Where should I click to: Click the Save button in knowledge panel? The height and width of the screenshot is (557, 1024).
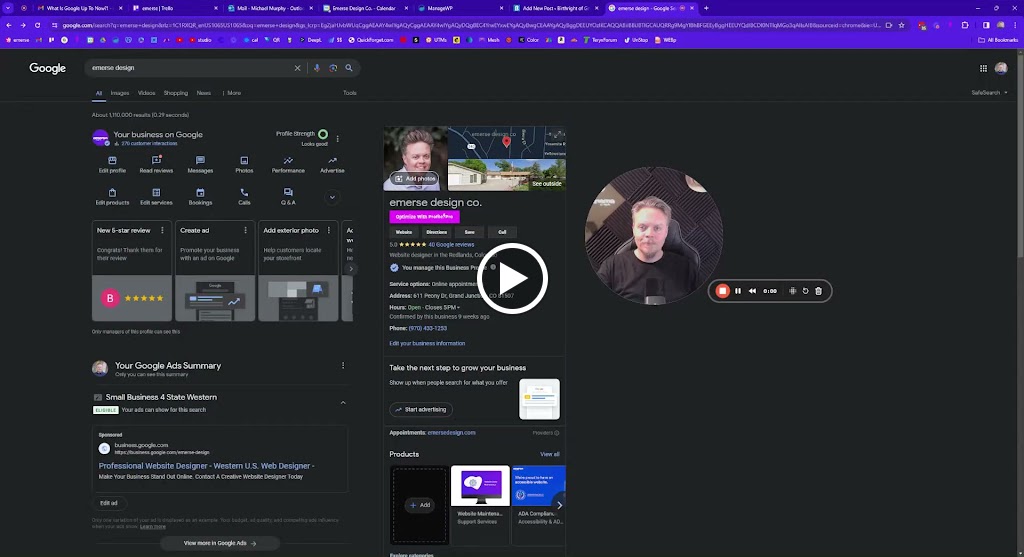470,232
